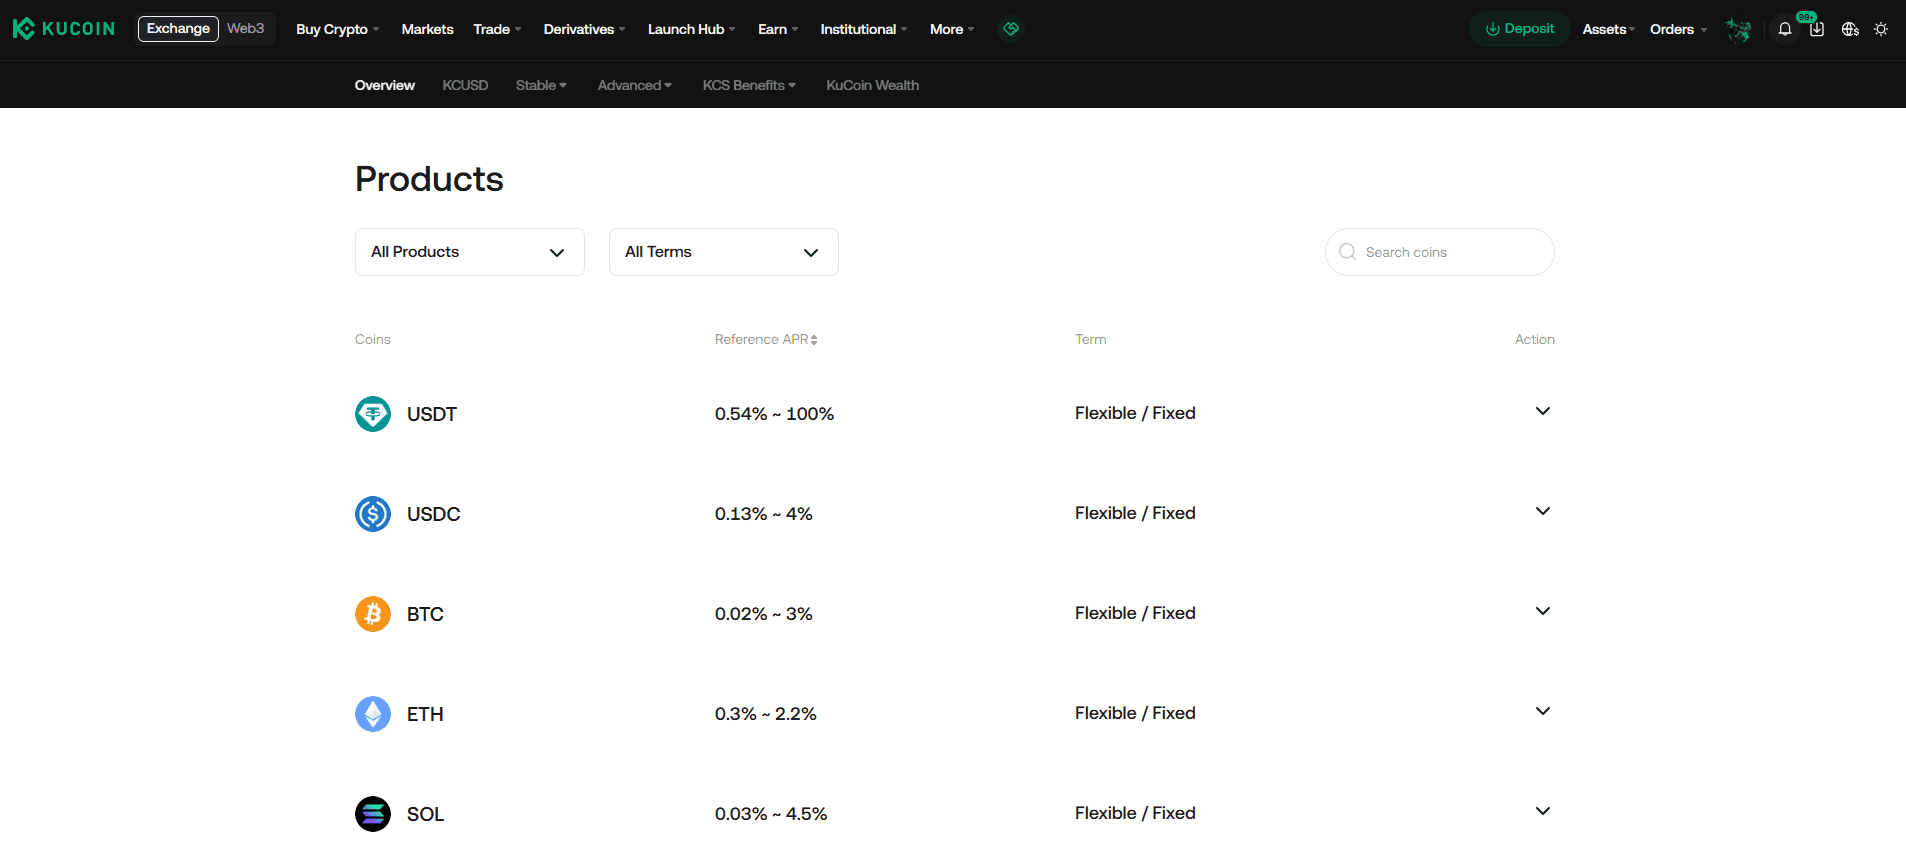Go to KuCoin Wealth
Screen dimensions: 1906x858
(x=872, y=85)
